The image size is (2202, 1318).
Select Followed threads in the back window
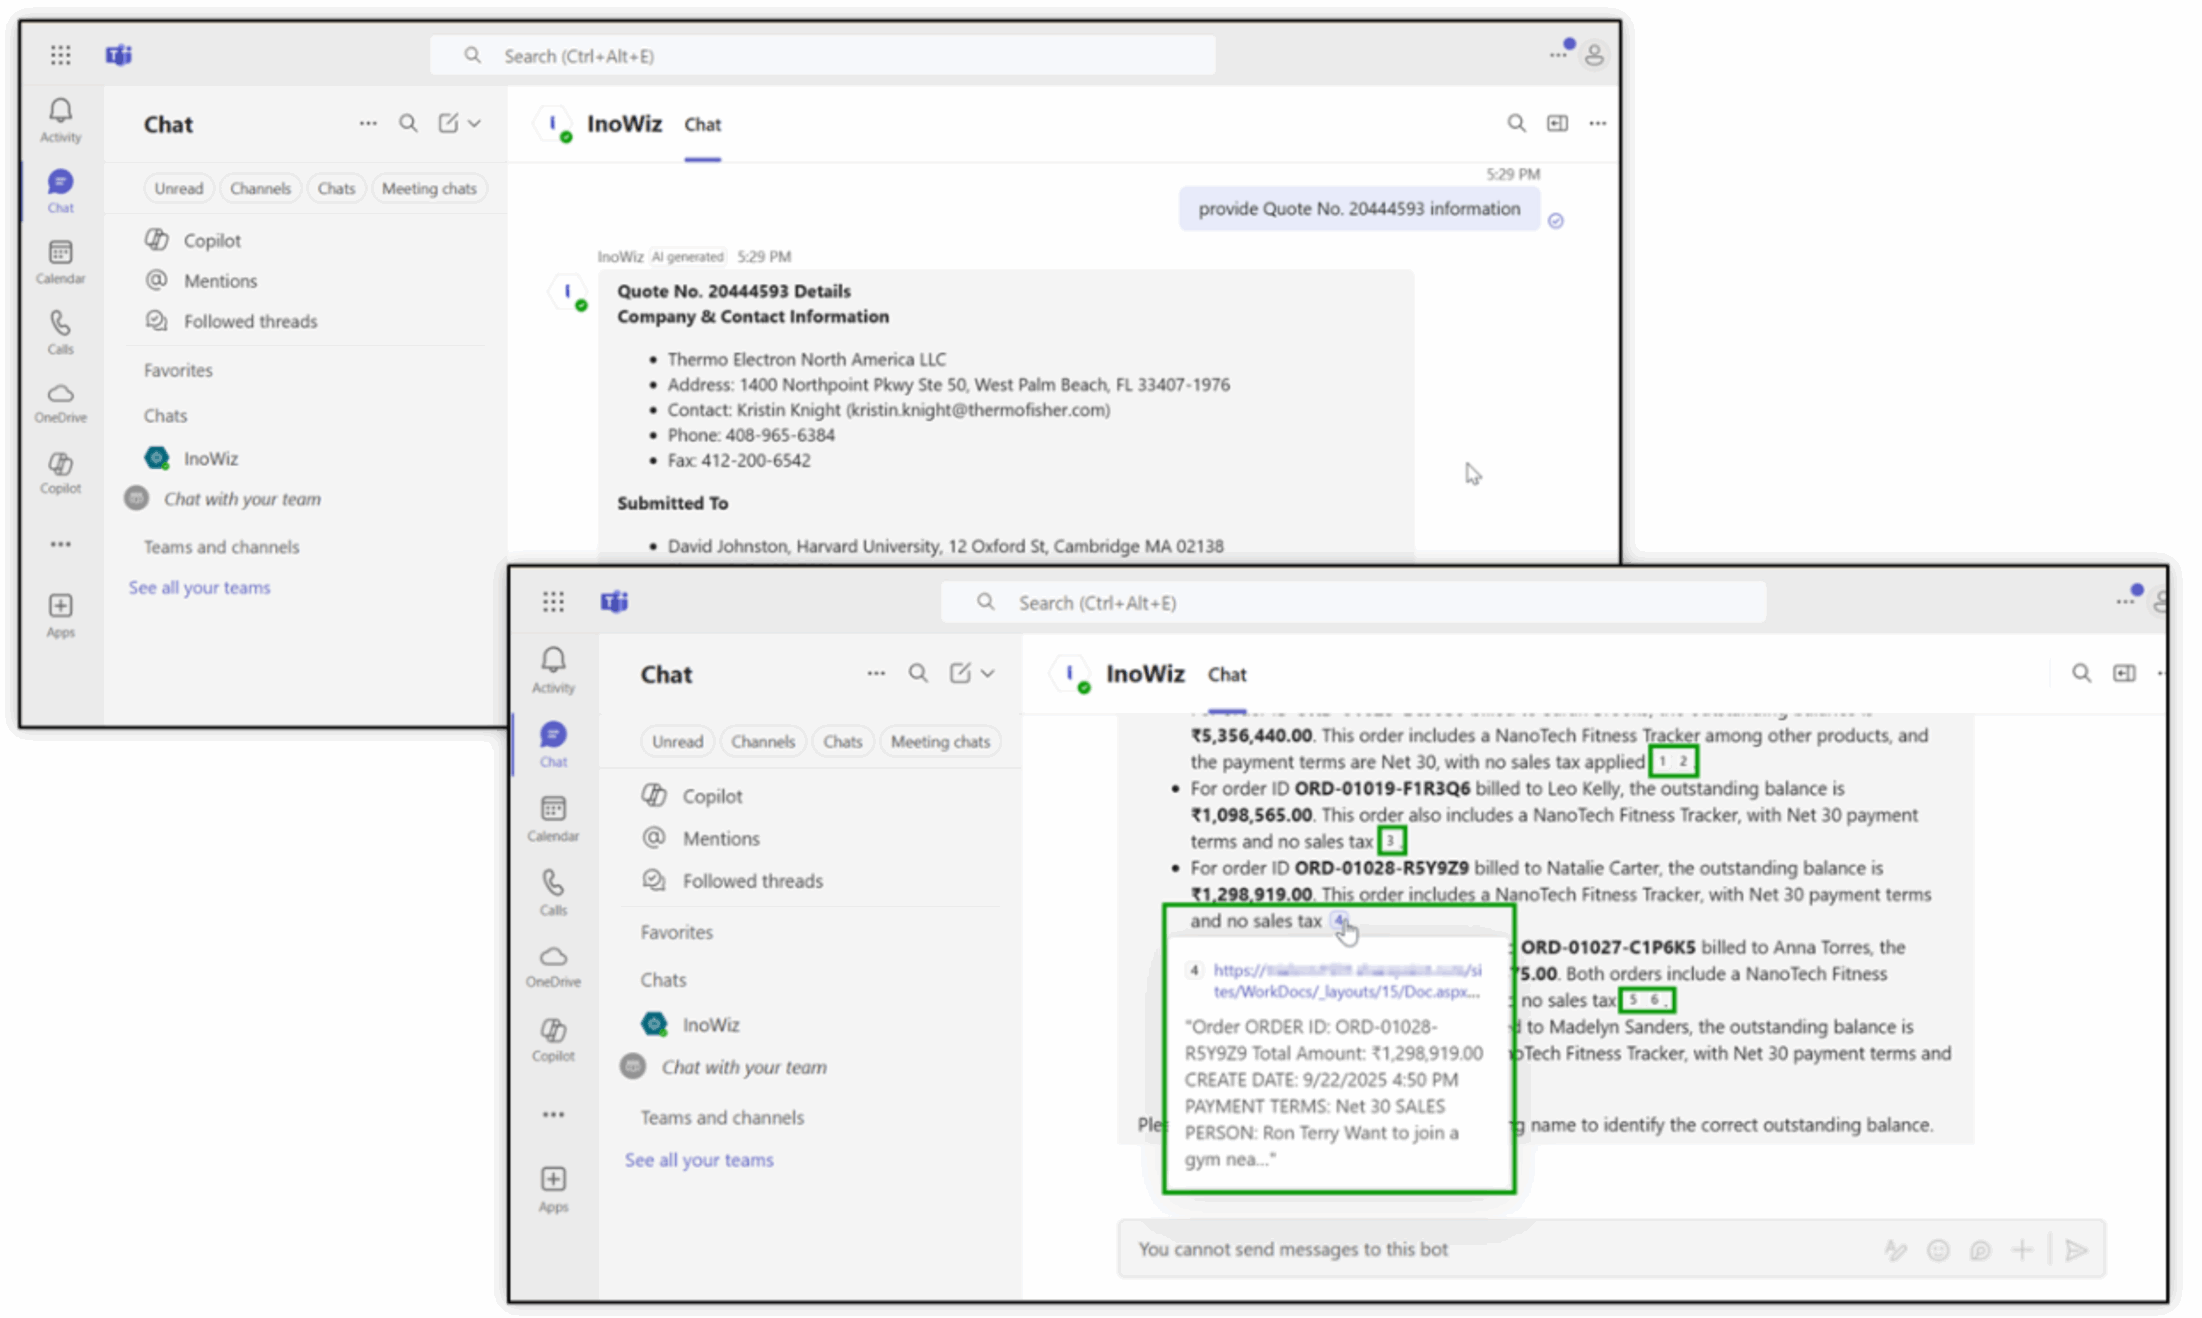pos(250,321)
